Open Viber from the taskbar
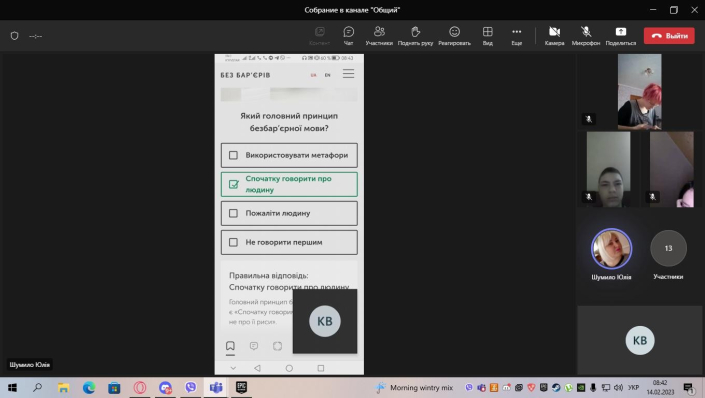Viewport: 705px width, 398px height. [191, 387]
